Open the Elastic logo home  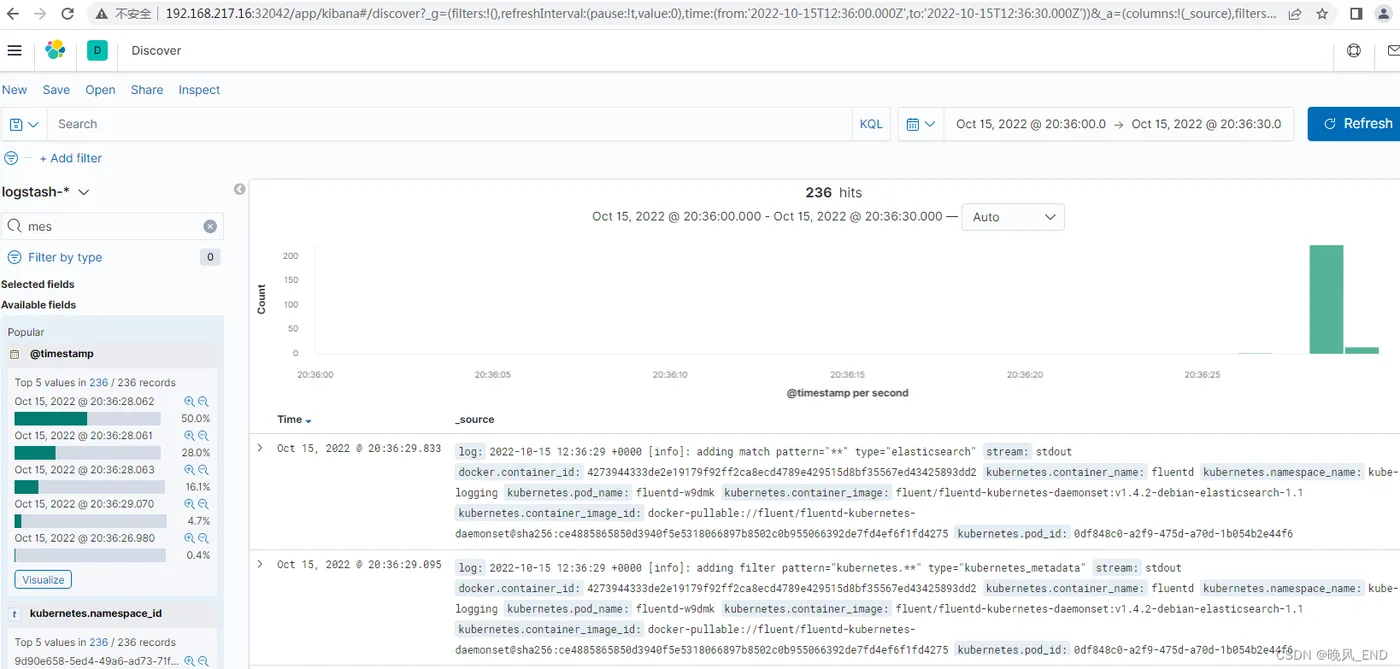55,50
